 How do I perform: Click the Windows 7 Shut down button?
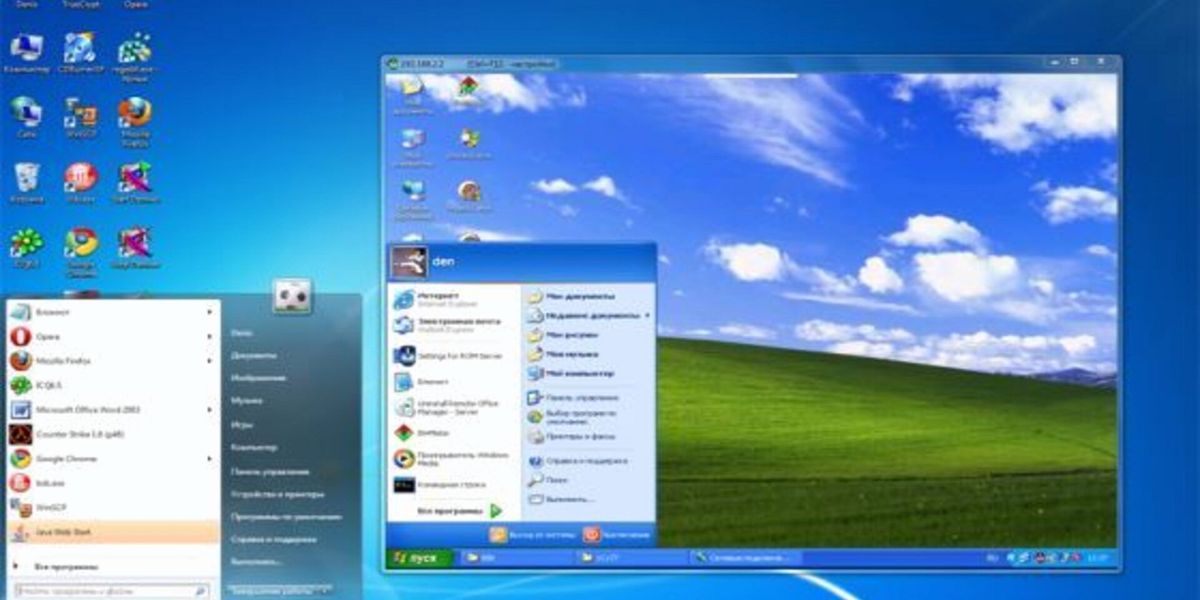tap(271, 592)
